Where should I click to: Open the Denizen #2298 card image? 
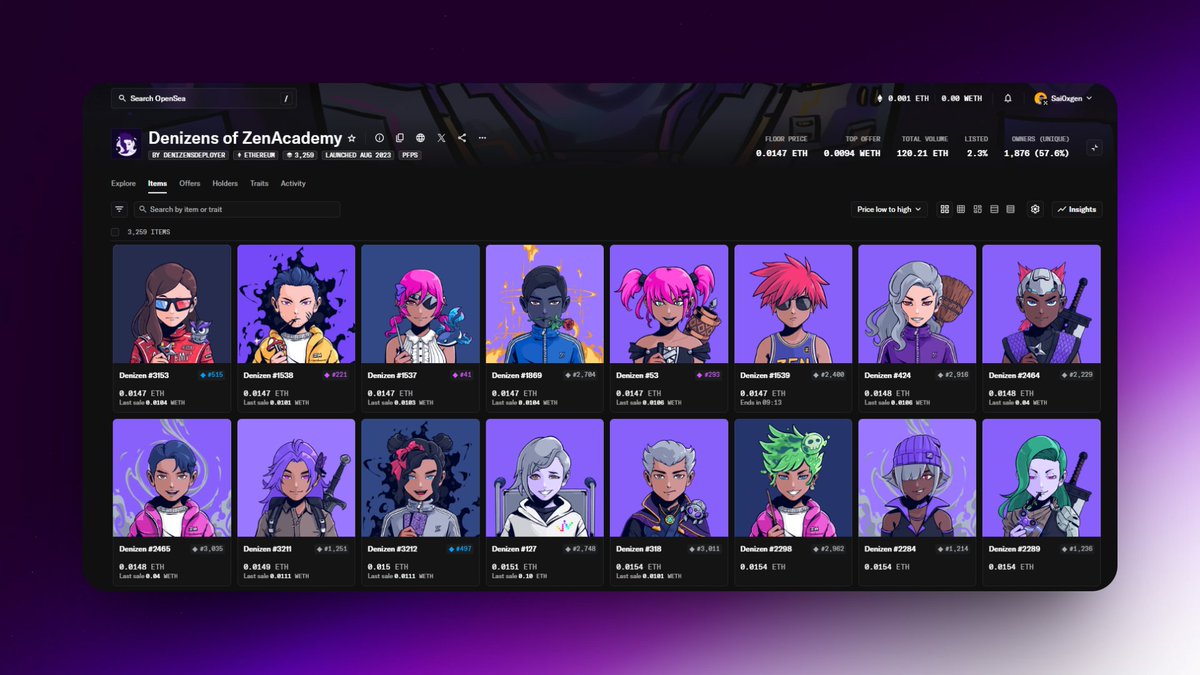coord(793,478)
